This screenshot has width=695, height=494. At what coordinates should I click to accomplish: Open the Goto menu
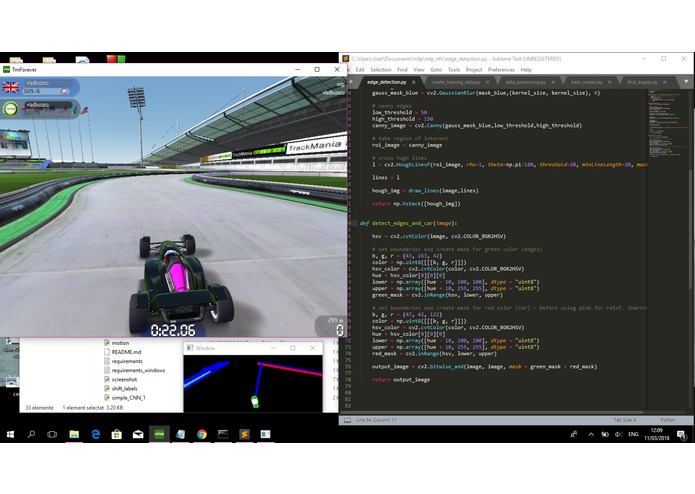point(436,70)
